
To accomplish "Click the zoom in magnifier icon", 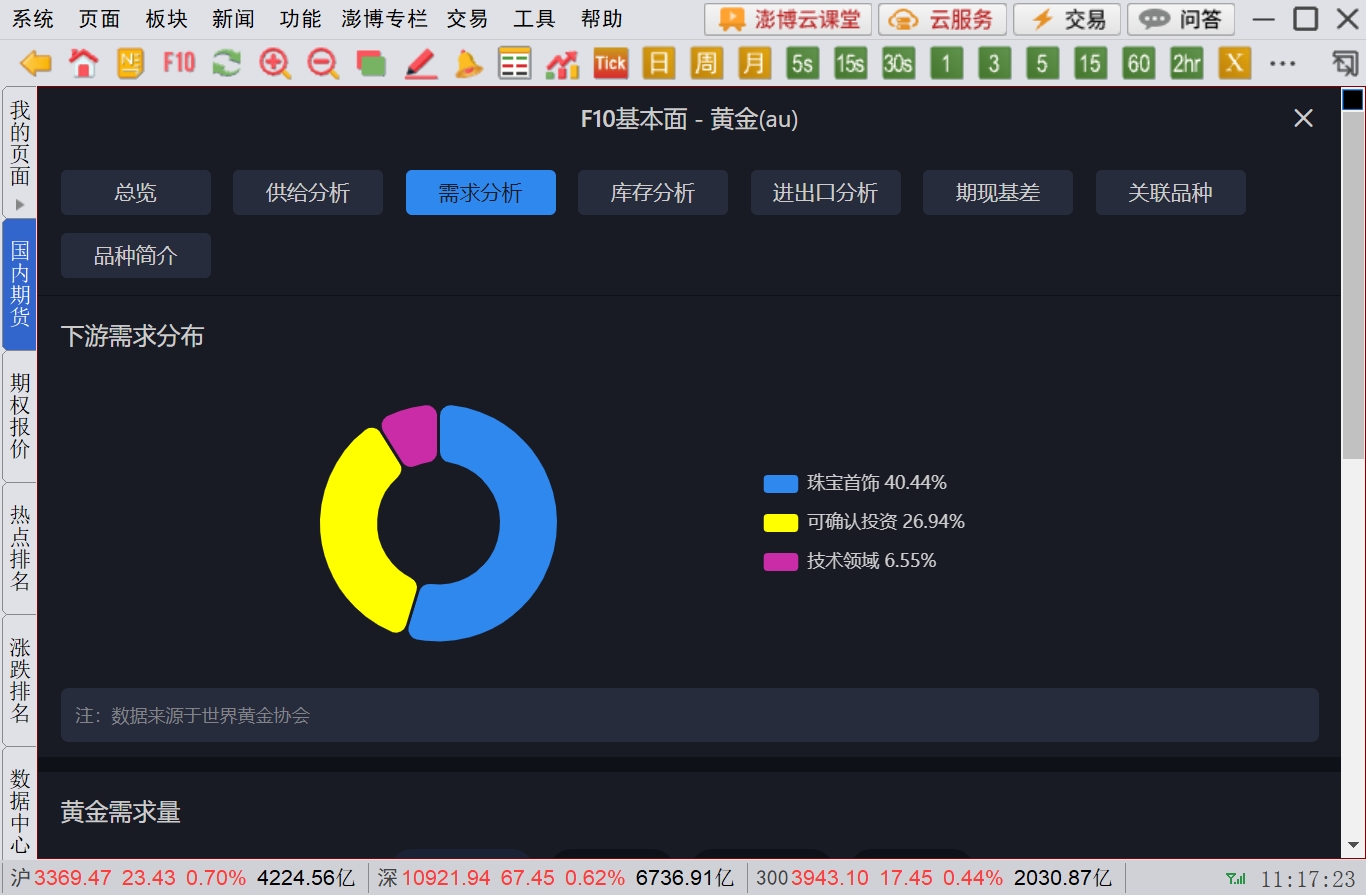I will pyautogui.click(x=275, y=64).
